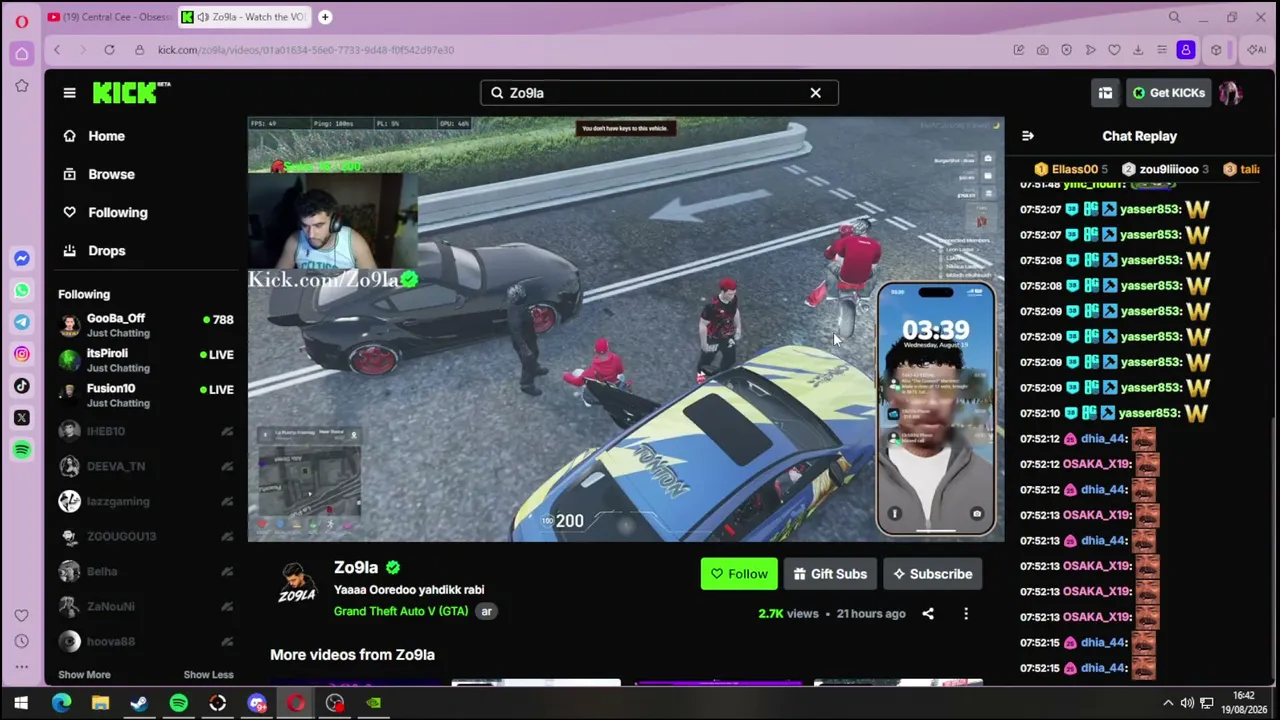Open Spotify in Opera sidebar
Screen dimensions: 1280x720
(21, 450)
